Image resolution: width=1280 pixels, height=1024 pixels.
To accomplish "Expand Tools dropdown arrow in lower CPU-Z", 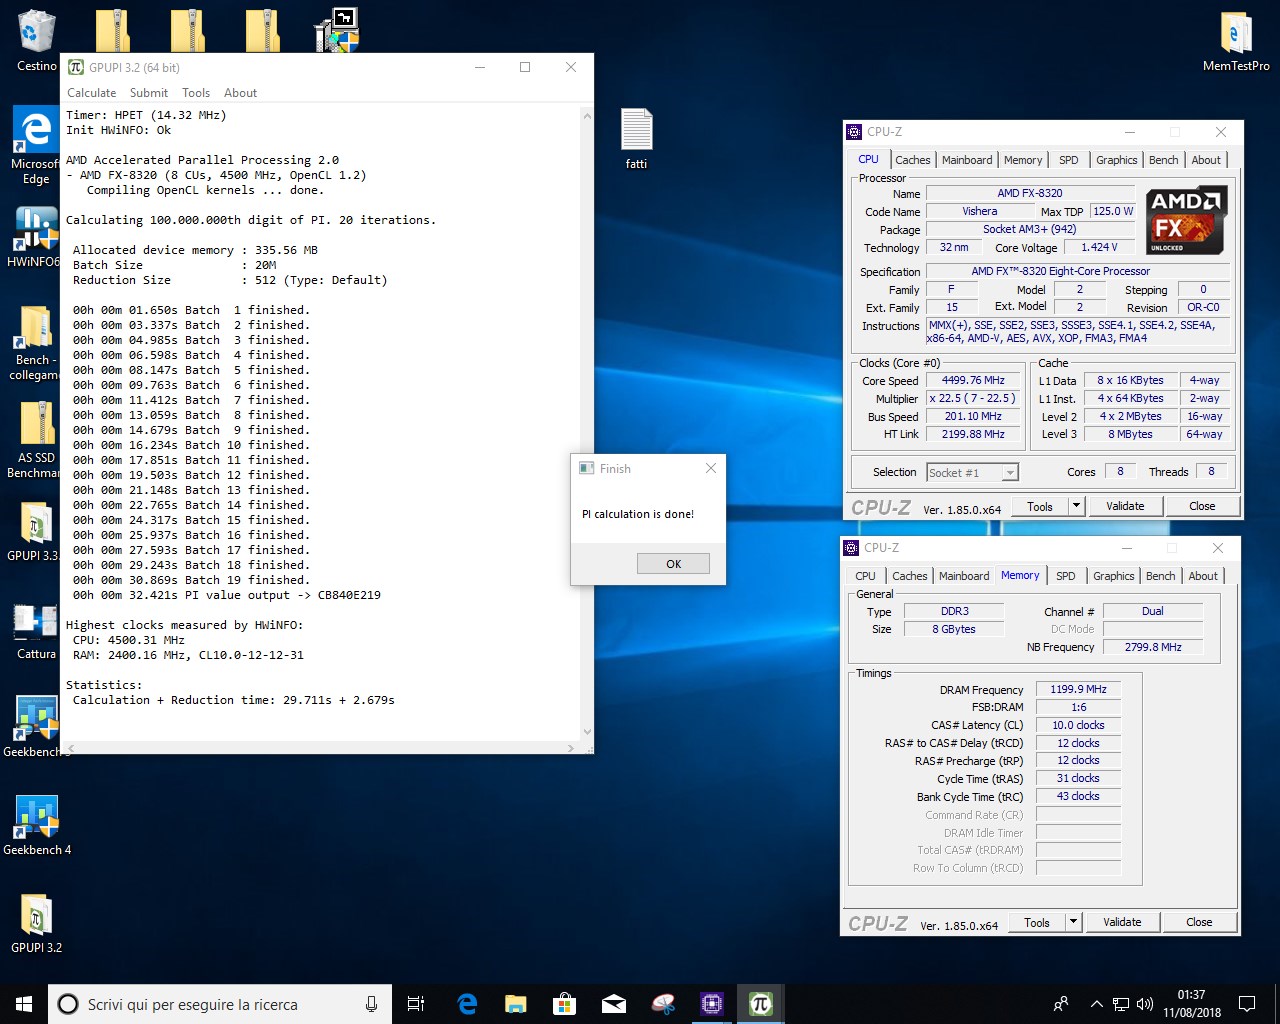I will click(x=1074, y=922).
